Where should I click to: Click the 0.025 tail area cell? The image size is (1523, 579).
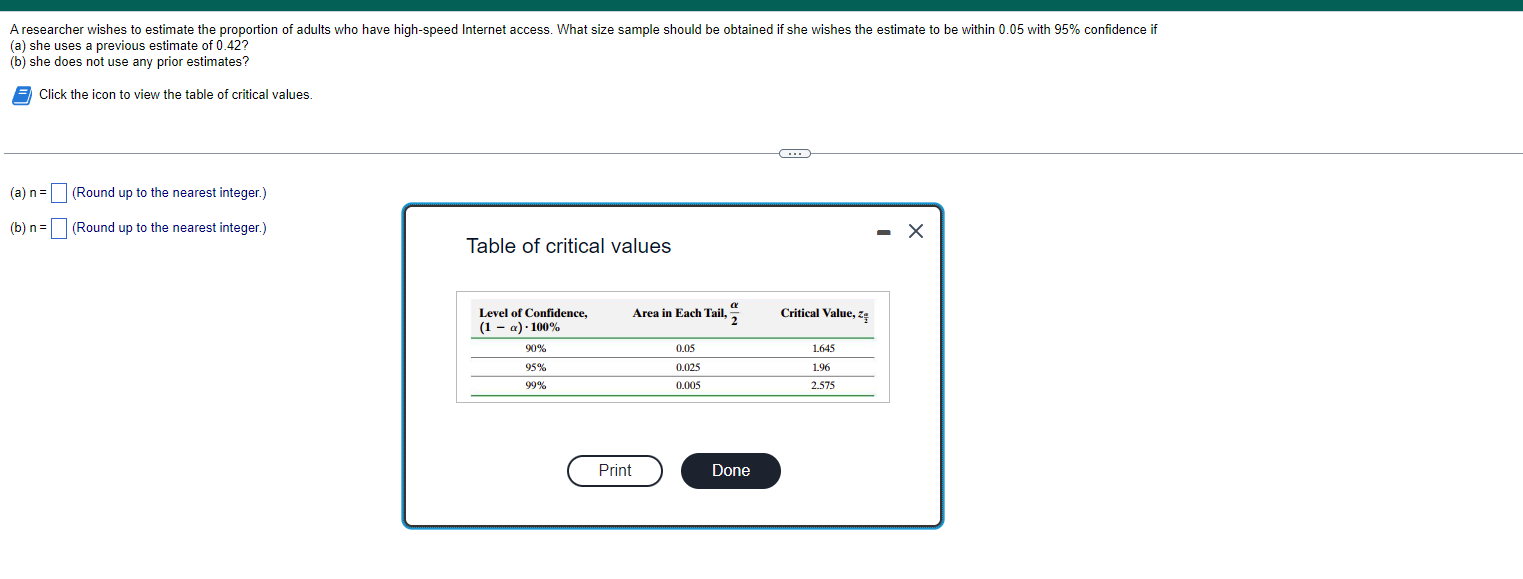(686, 367)
